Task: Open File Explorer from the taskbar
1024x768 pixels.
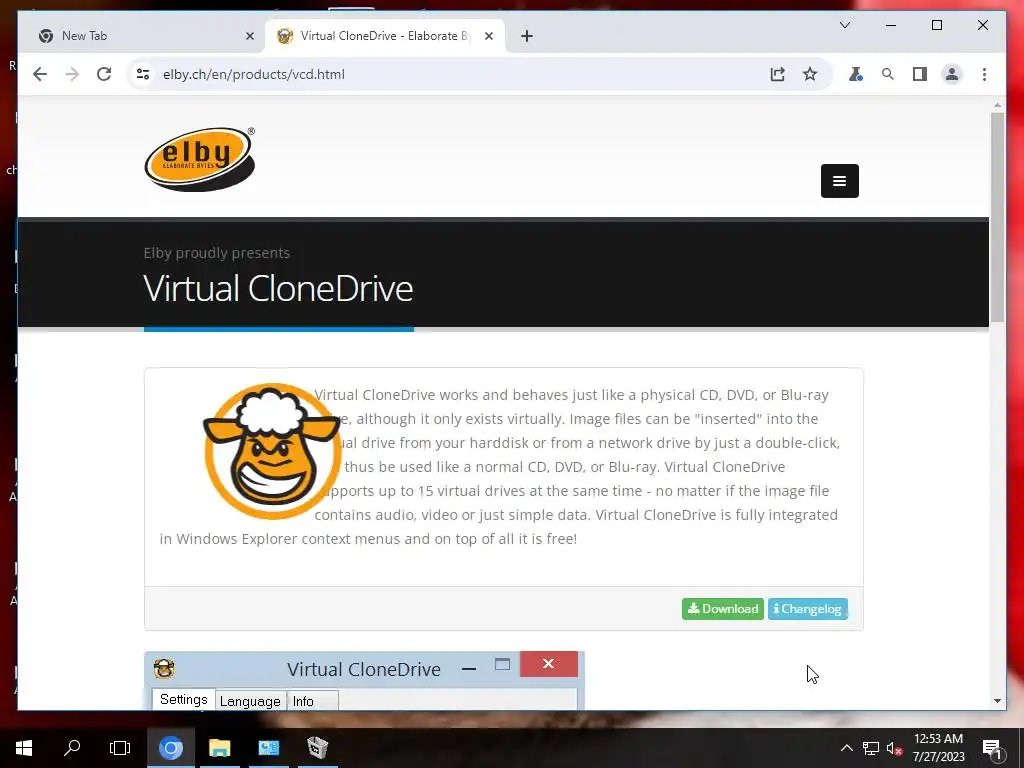Action: click(x=219, y=748)
